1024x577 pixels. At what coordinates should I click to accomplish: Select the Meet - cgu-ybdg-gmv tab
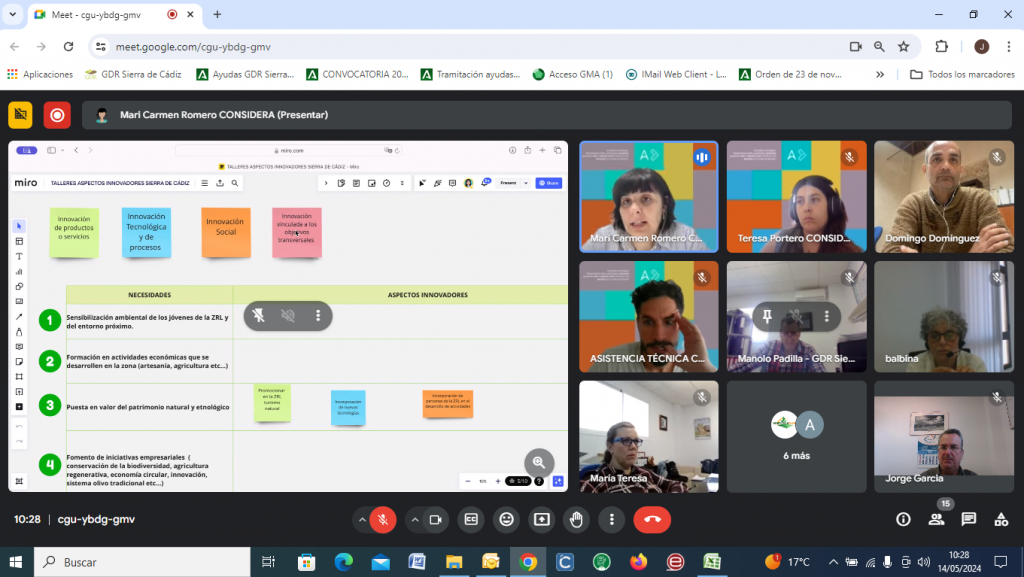pos(114,14)
